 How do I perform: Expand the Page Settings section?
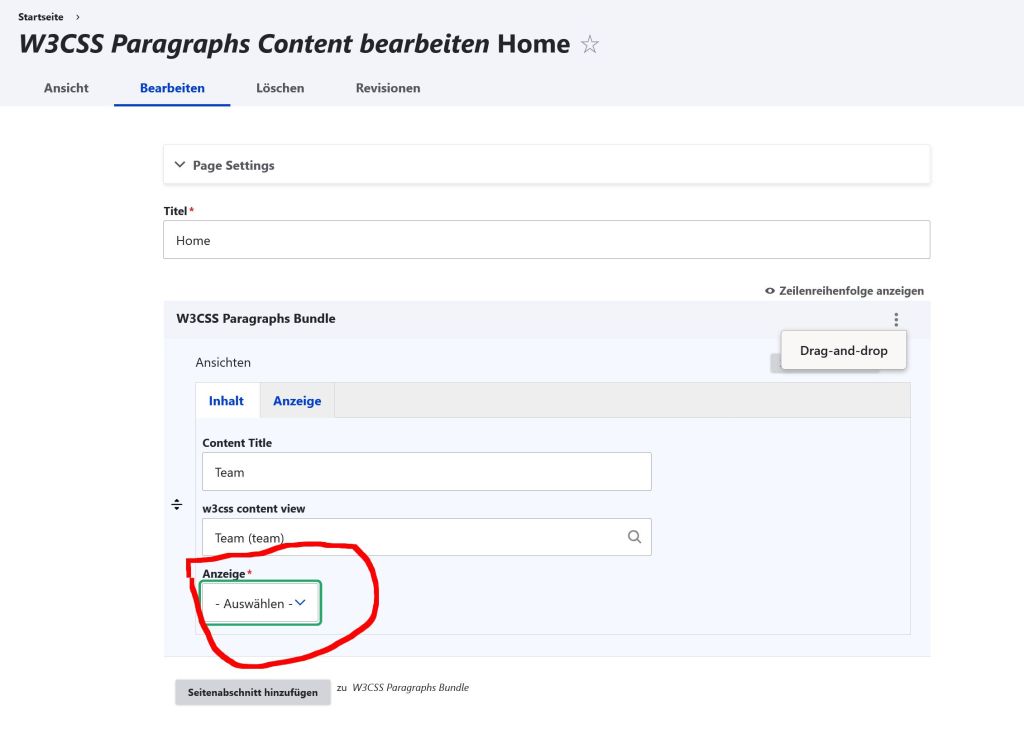click(233, 165)
